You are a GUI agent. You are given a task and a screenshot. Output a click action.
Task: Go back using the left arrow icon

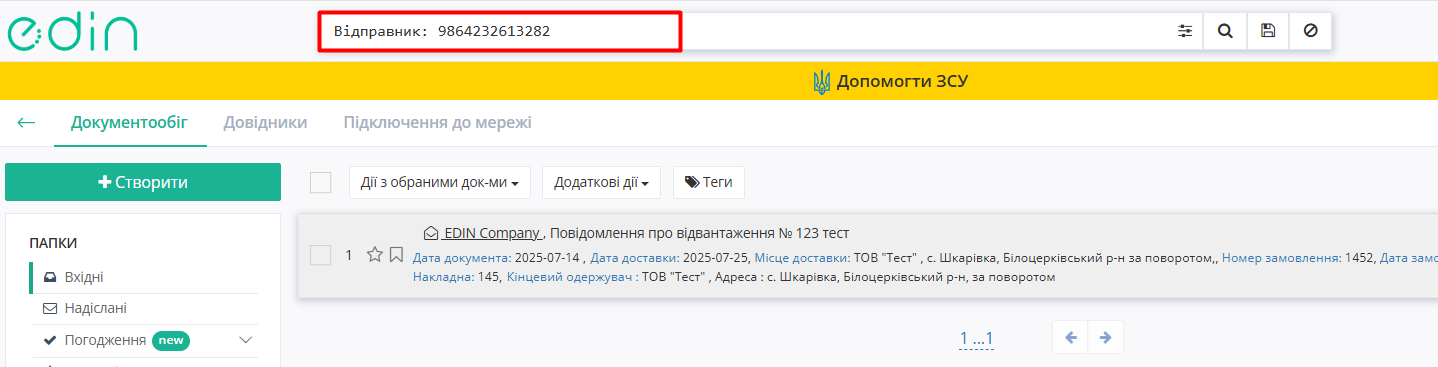(26, 122)
